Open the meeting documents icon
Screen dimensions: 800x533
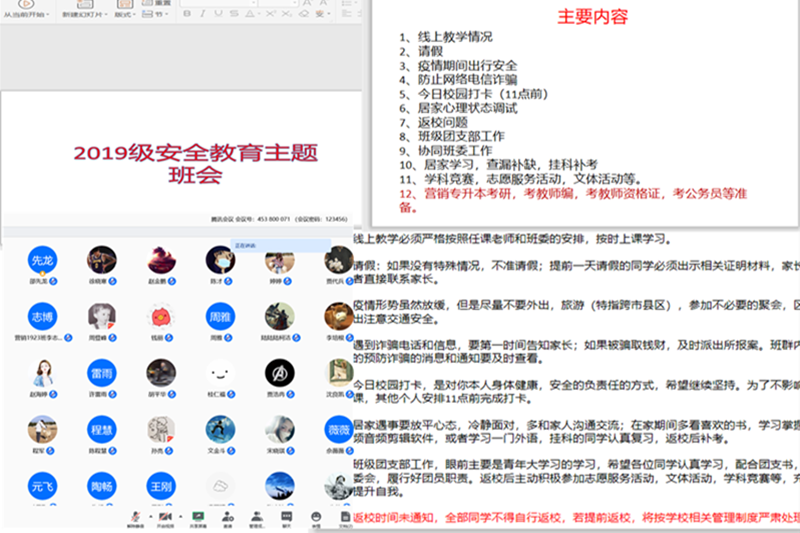(346, 517)
